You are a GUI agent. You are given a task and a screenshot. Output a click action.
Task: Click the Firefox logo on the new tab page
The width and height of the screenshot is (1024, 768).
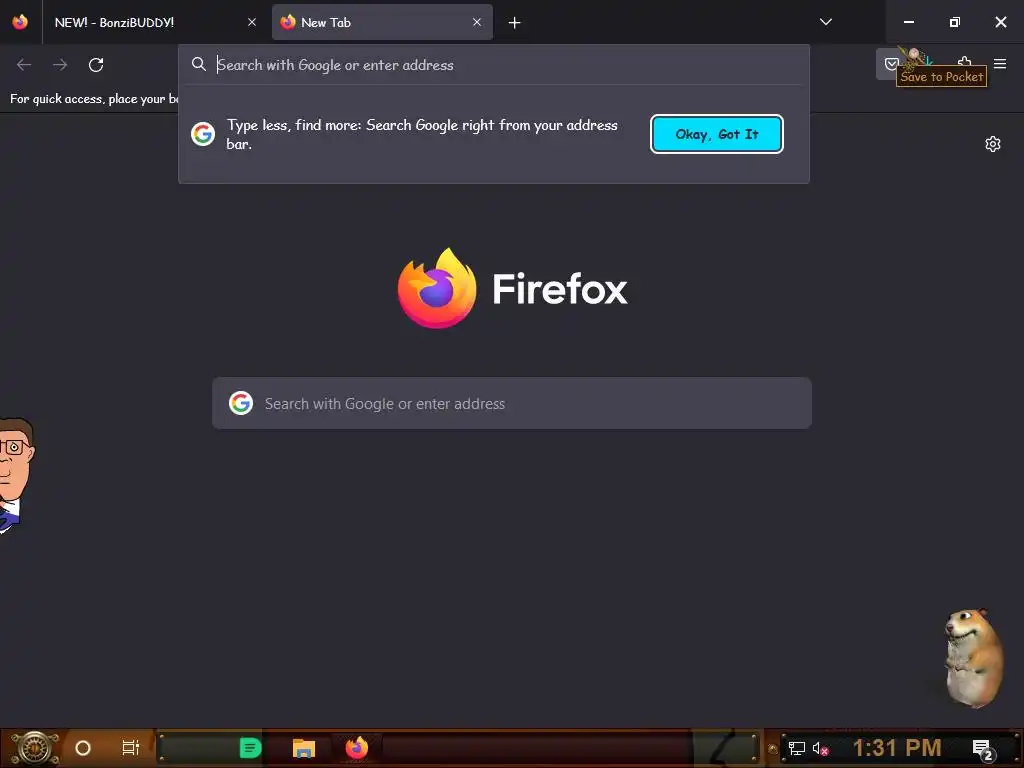click(437, 288)
